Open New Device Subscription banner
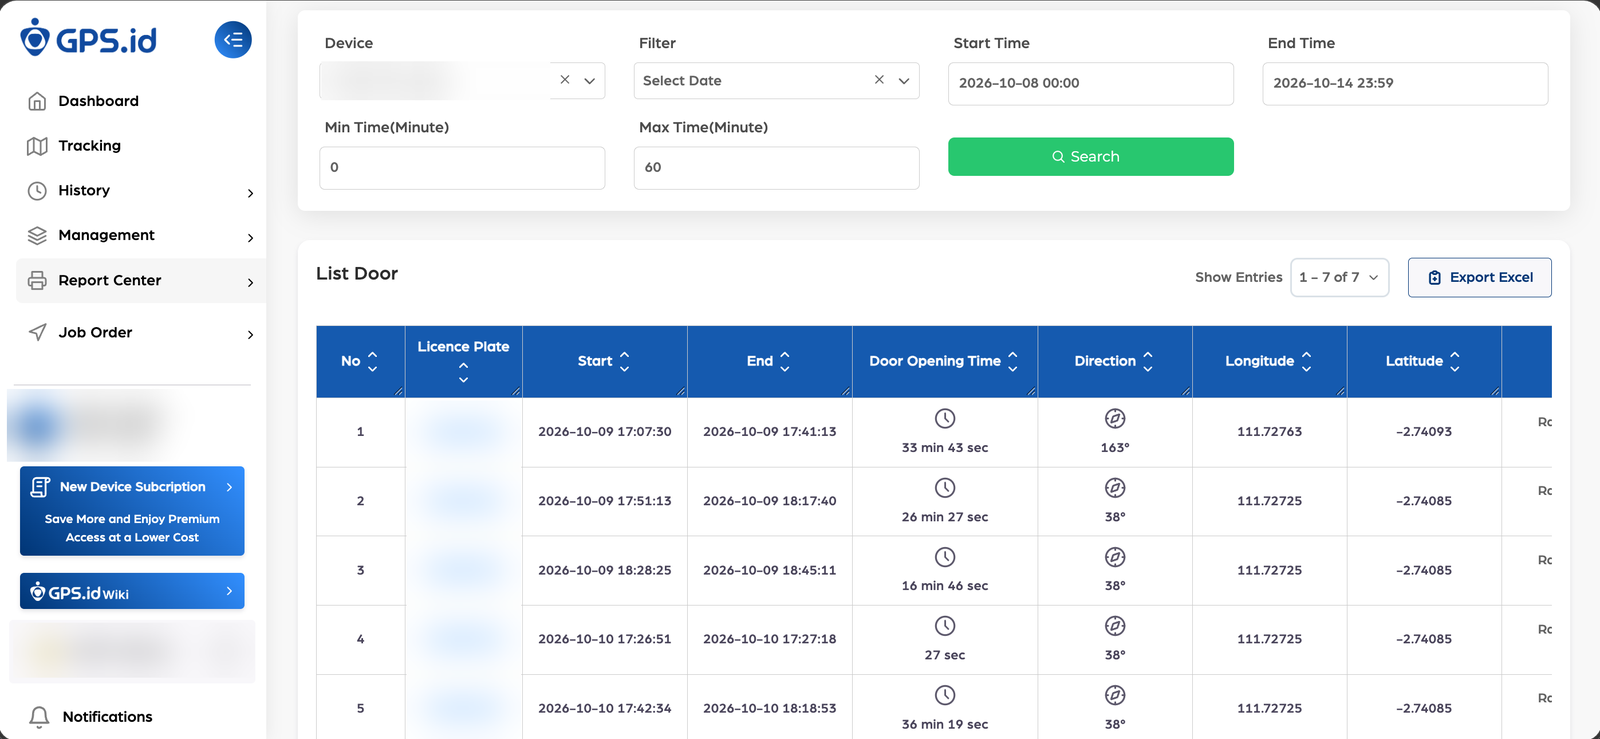The width and height of the screenshot is (1600, 739). point(132,511)
